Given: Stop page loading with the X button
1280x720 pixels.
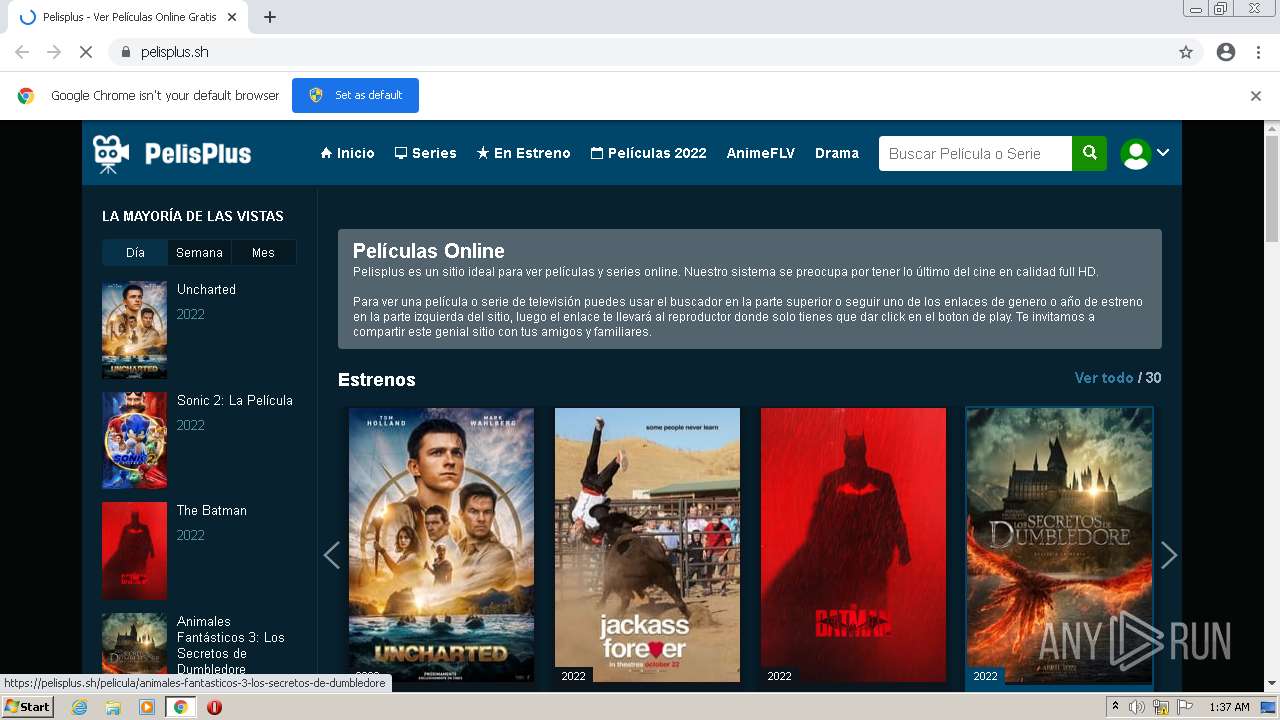Looking at the screenshot, I should coord(86,52).
